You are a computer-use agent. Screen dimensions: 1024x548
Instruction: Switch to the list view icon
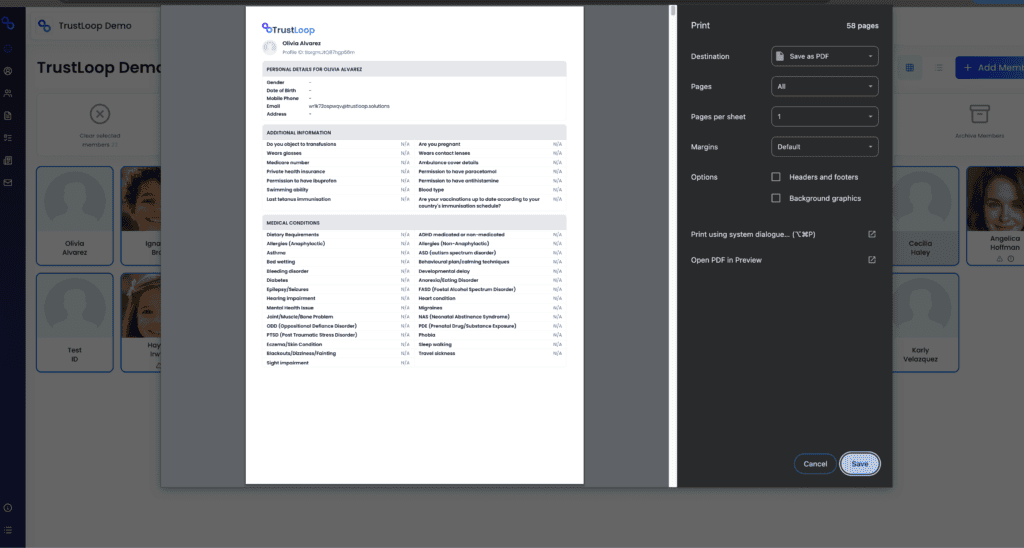pos(938,68)
